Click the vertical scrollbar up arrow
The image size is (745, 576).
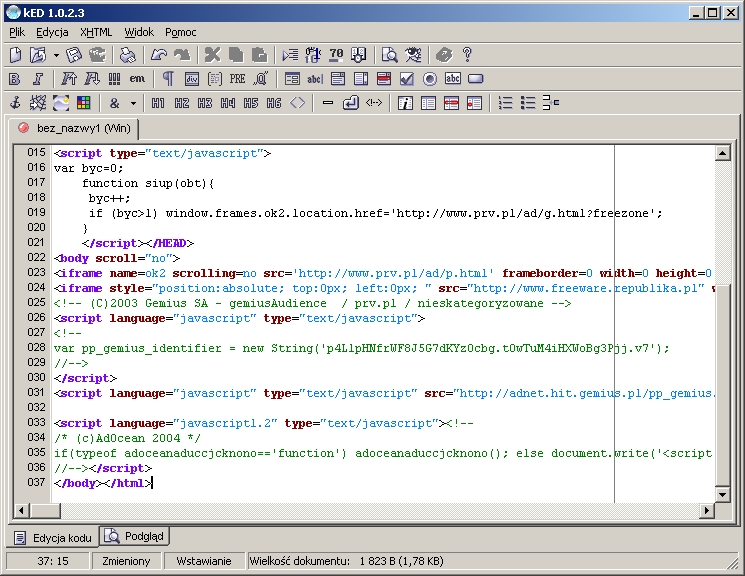[722, 153]
